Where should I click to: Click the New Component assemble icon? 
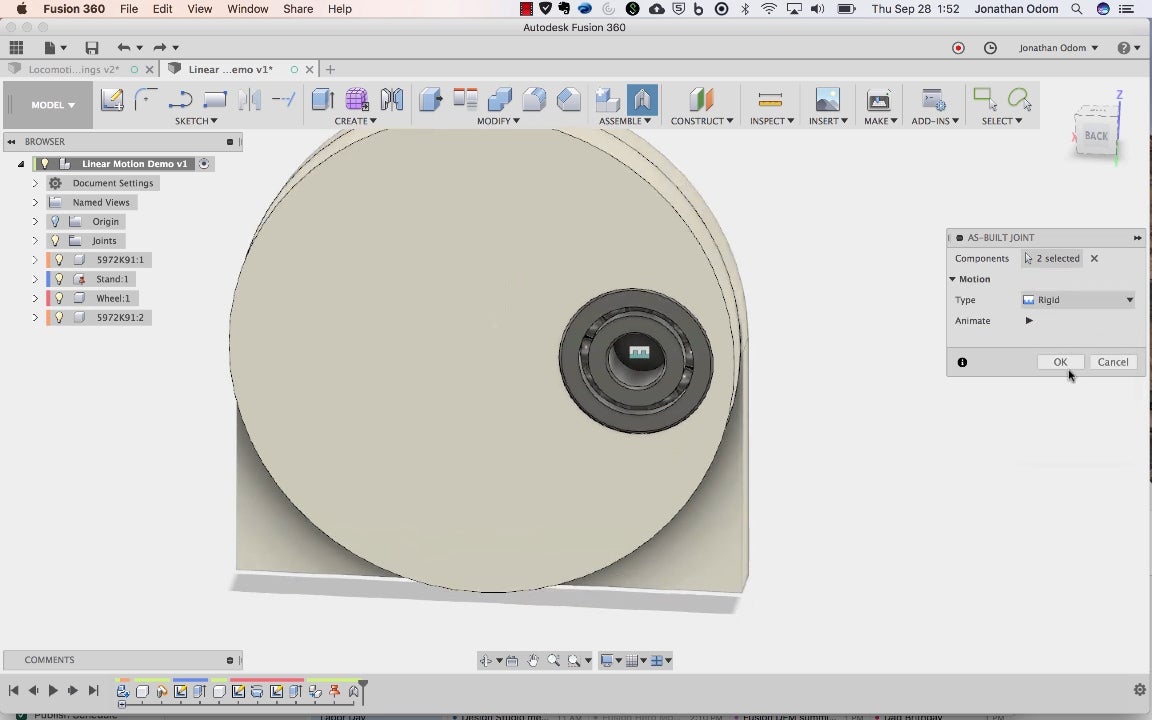coord(608,99)
